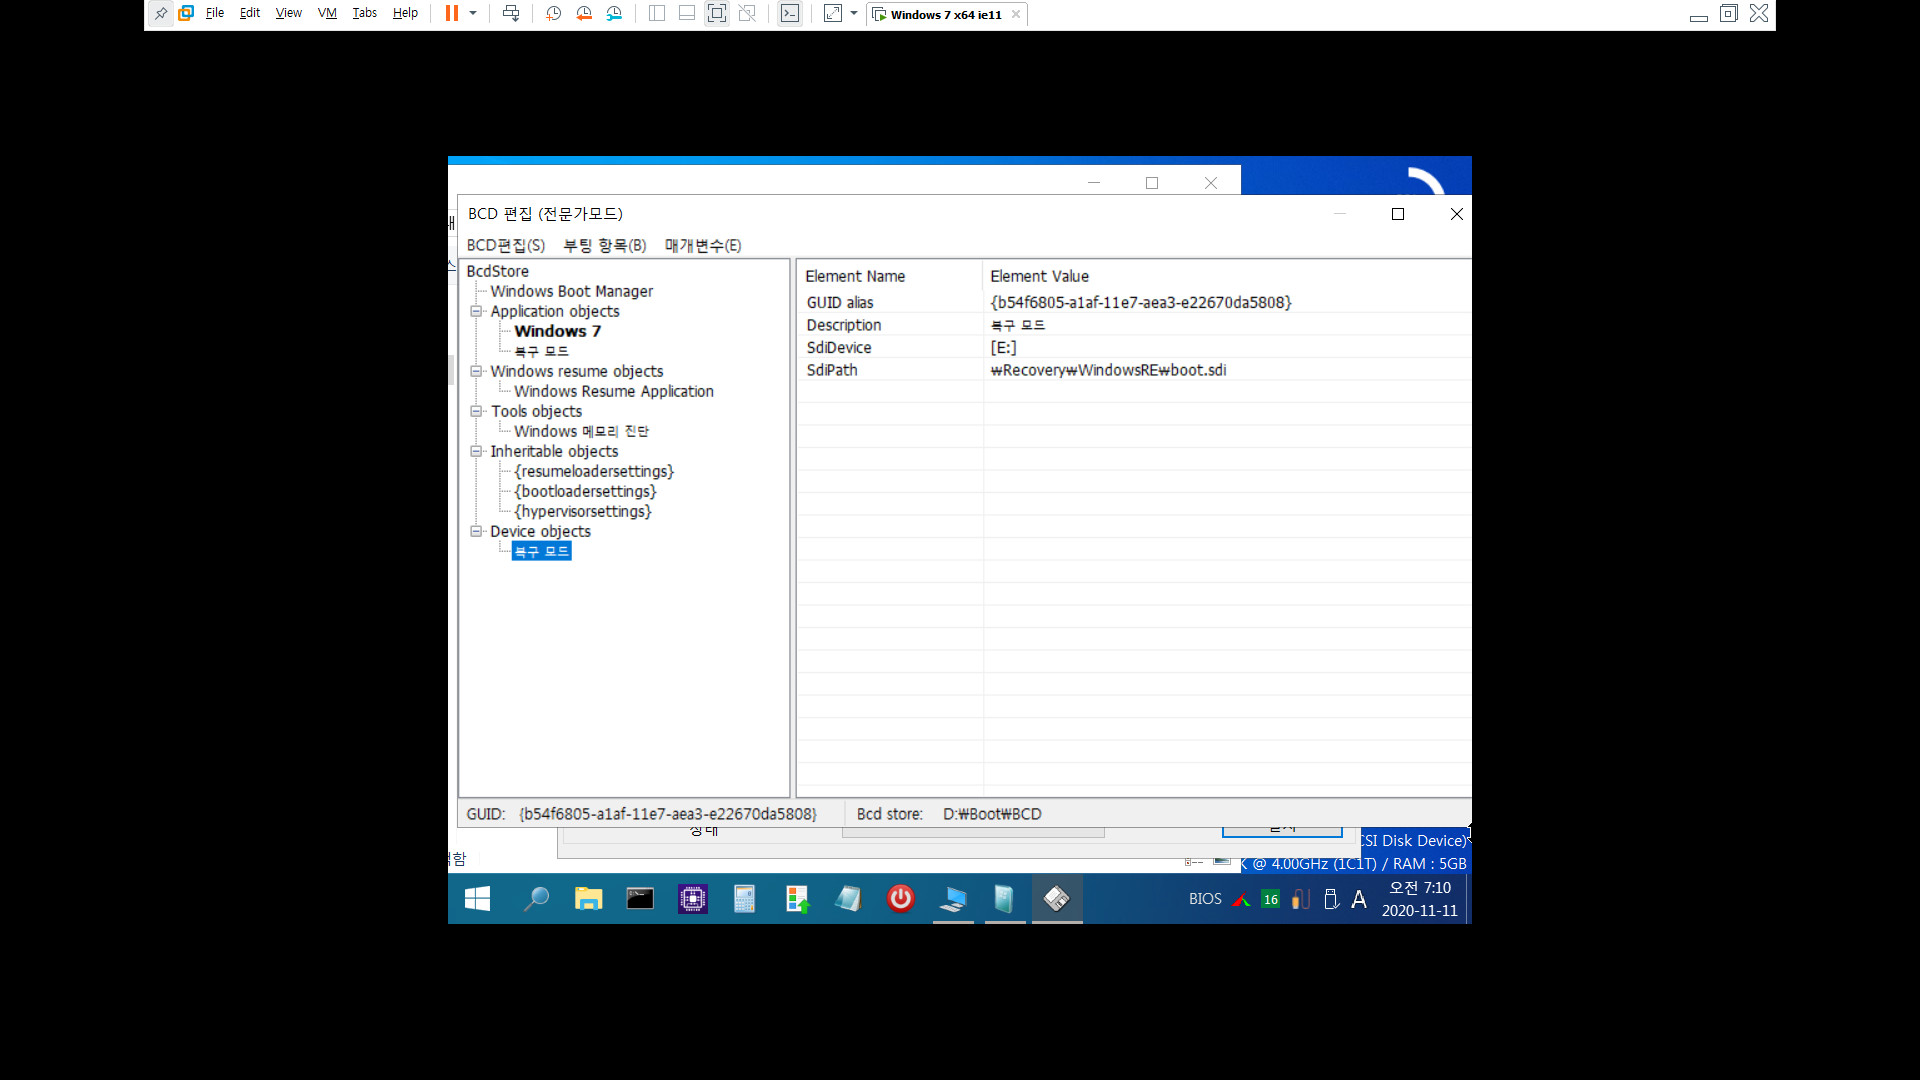Open the power options dropdown next to pause
This screenshot has width=1920, height=1080.
pyautogui.click(x=473, y=14)
